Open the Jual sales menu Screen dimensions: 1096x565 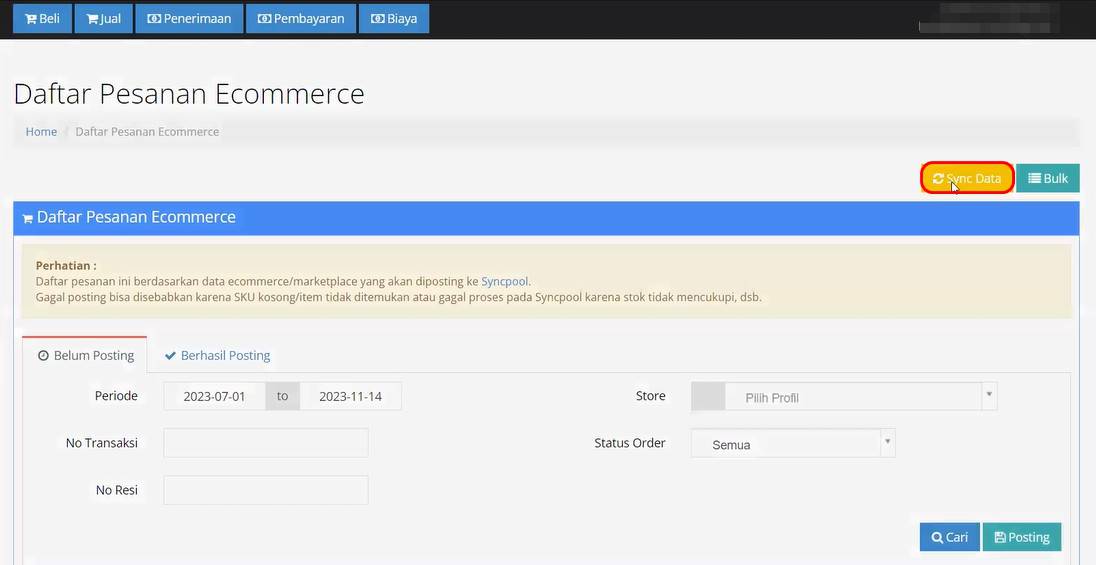pos(104,19)
